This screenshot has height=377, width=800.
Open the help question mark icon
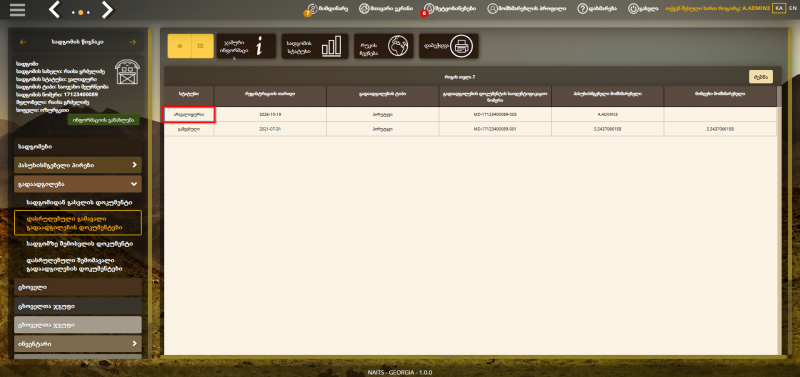pos(582,9)
